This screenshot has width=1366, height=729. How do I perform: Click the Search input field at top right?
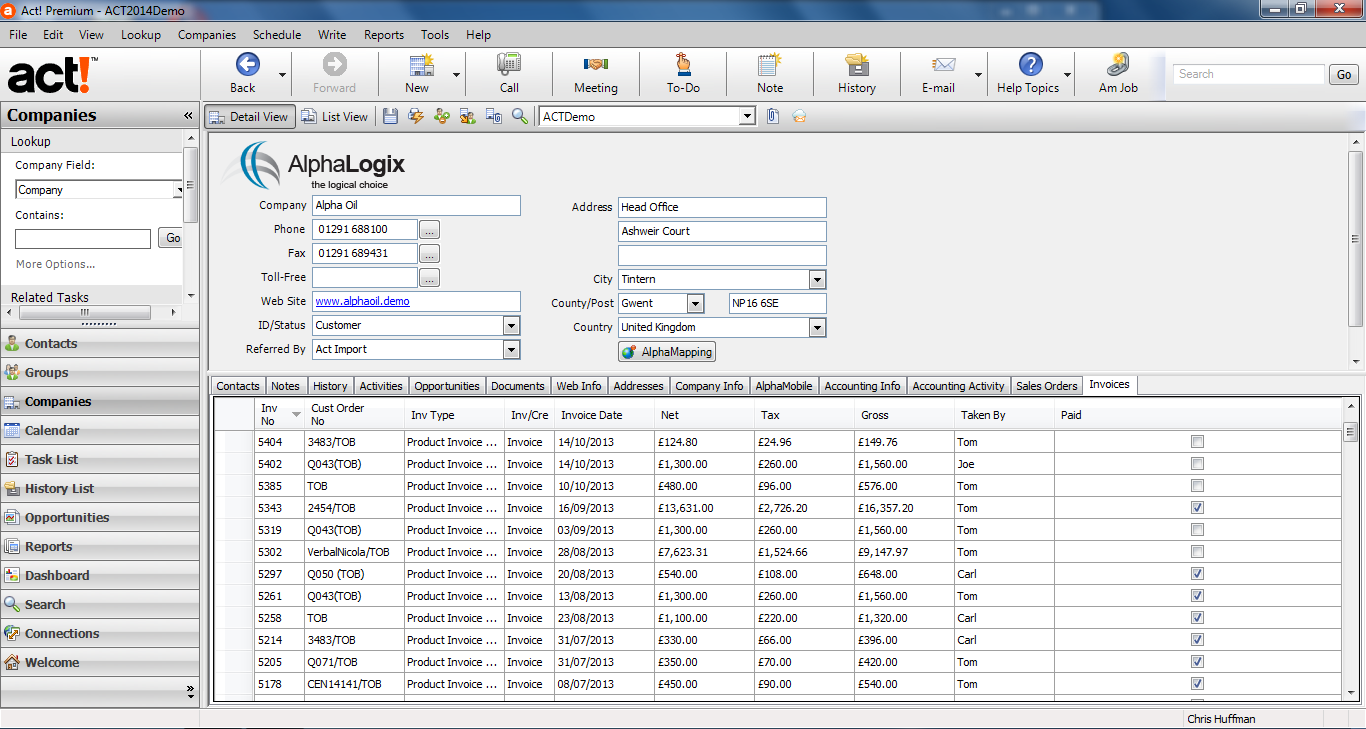point(1249,74)
